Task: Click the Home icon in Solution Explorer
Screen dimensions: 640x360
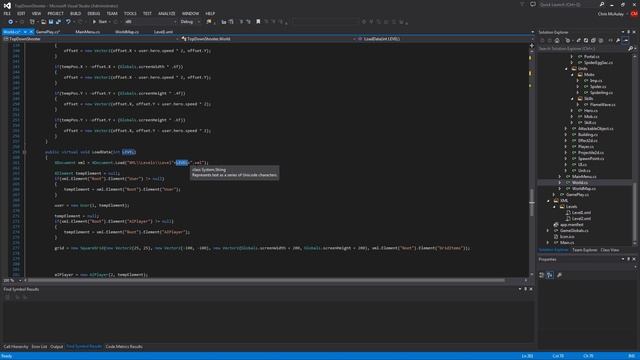Action: [557, 40]
